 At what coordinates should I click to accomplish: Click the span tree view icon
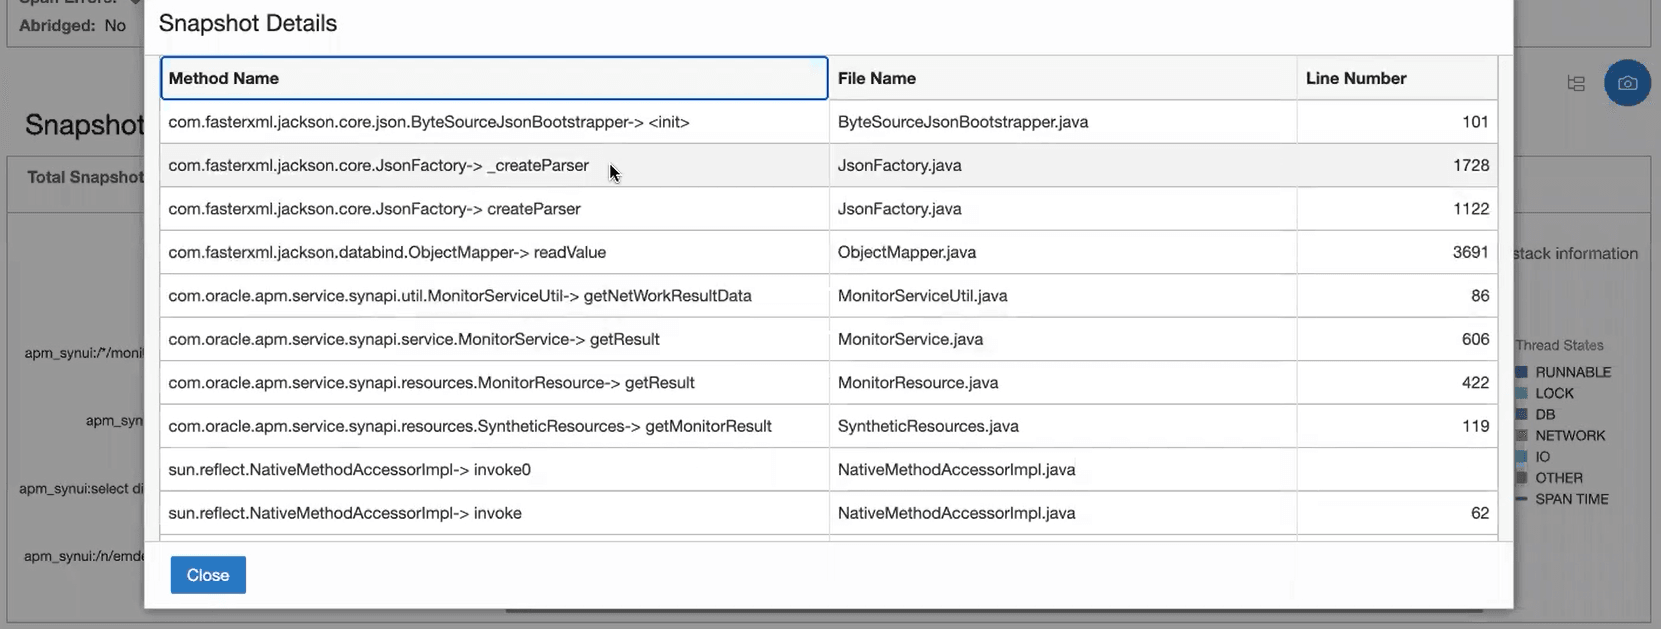pos(1576,84)
